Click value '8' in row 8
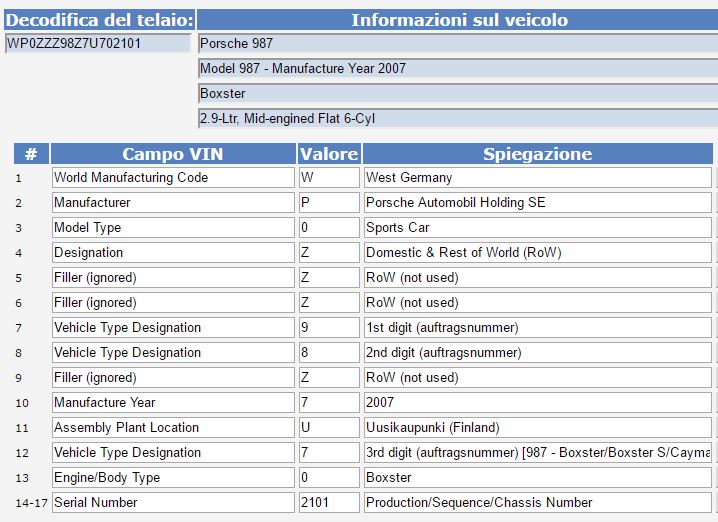718x522 pixels. 329,353
